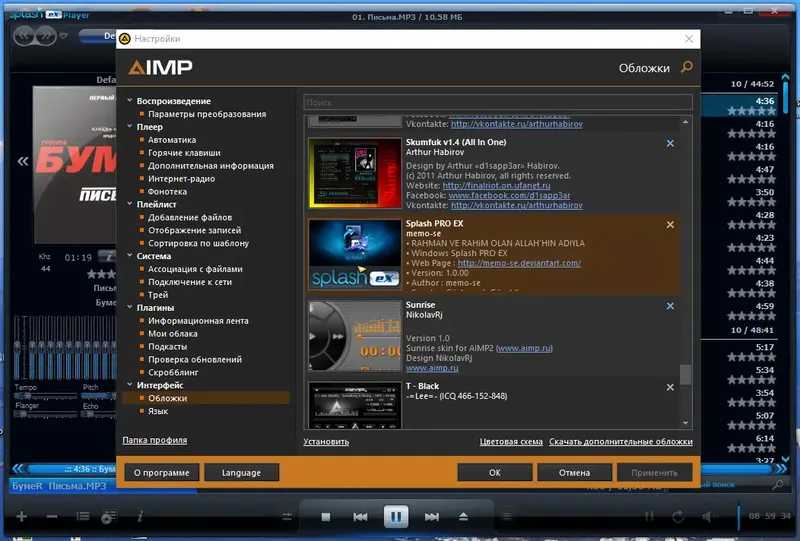Click the Tempo slider in the player
This screenshot has height=541, width=800.
coord(45,396)
